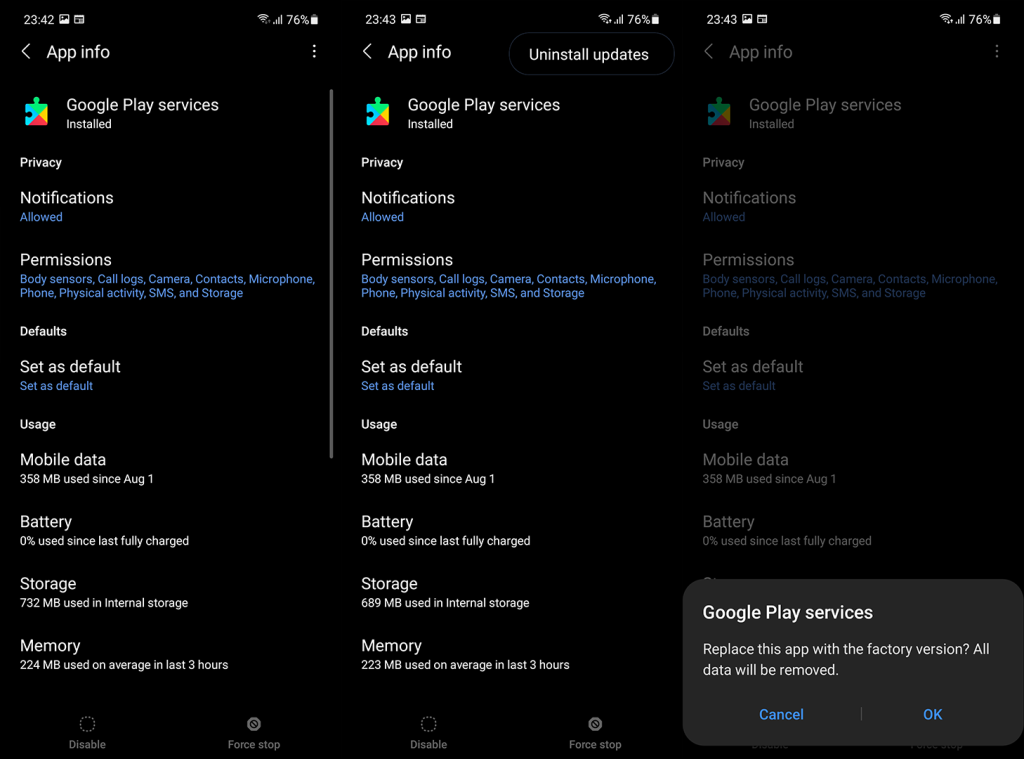Tap Google Play services dialog title
The height and width of the screenshot is (759, 1024).
(788, 612)
